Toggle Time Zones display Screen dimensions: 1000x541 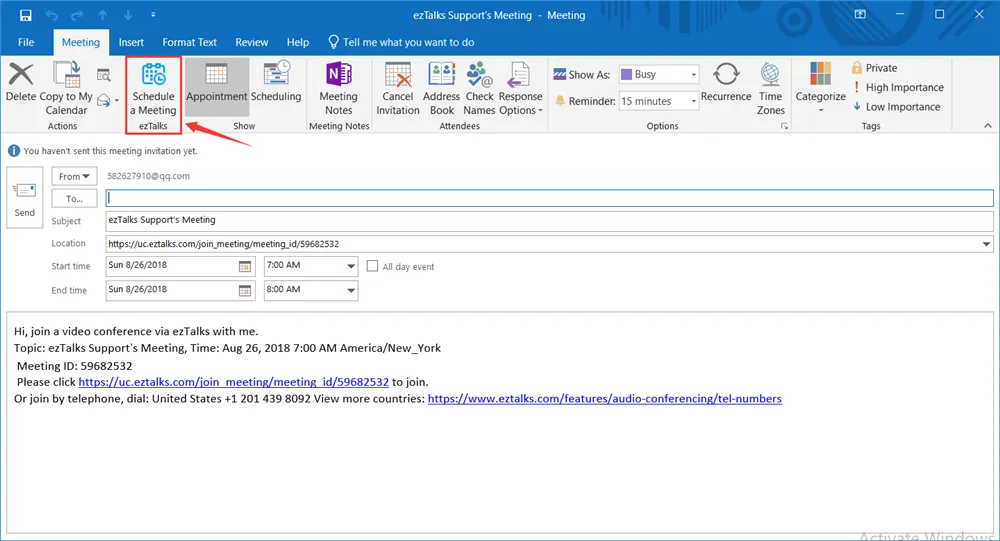click(770, 88)
